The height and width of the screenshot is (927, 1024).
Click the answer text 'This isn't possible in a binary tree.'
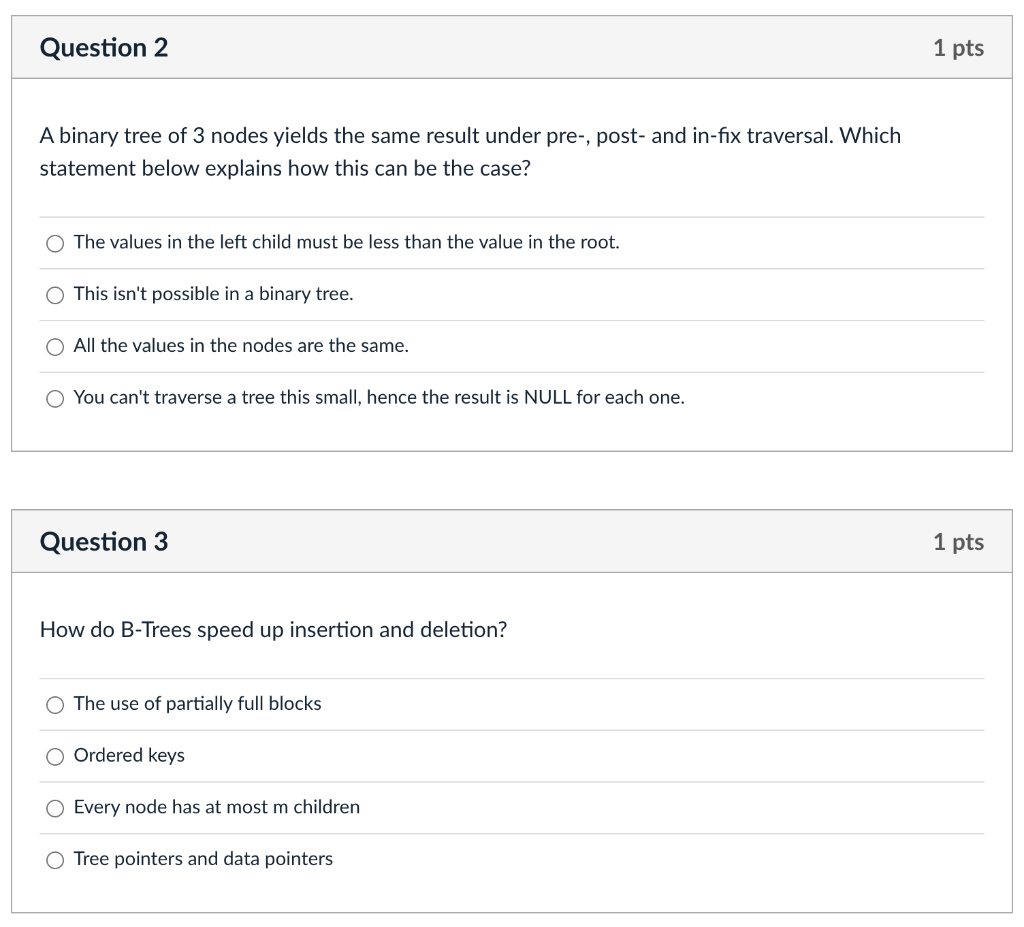(x=213, y=294)
